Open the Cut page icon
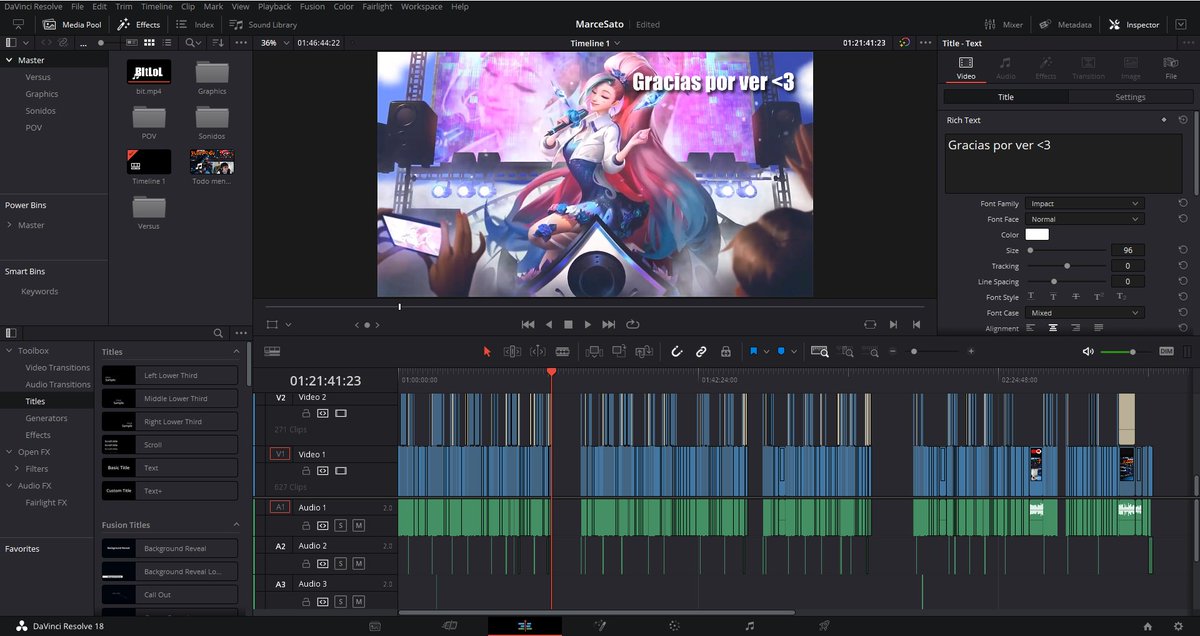Viewport: 1200px width, 636px height. [x=449, y=626]
